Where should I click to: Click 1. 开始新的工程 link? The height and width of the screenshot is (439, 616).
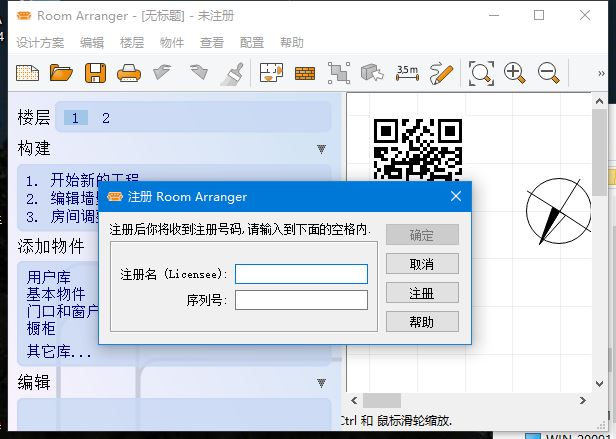(x=82, y=180)
